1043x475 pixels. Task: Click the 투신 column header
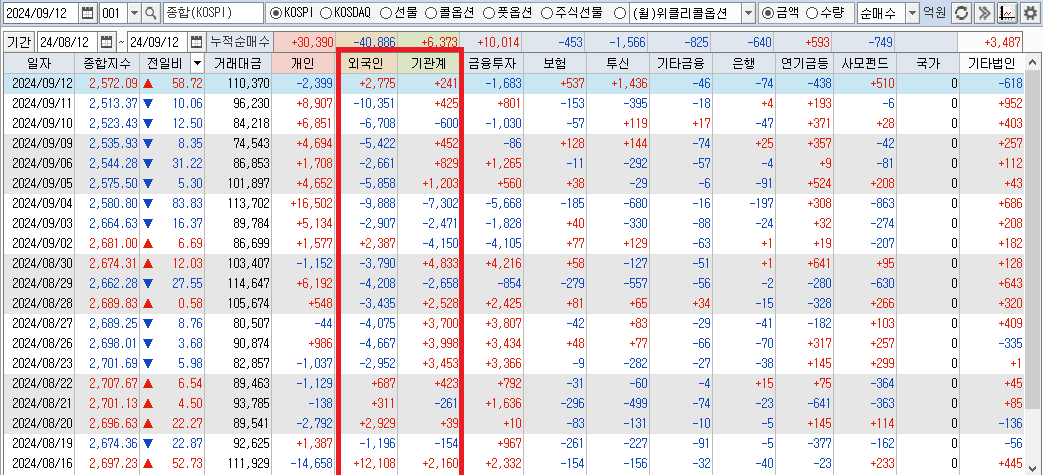click(617, 64)
